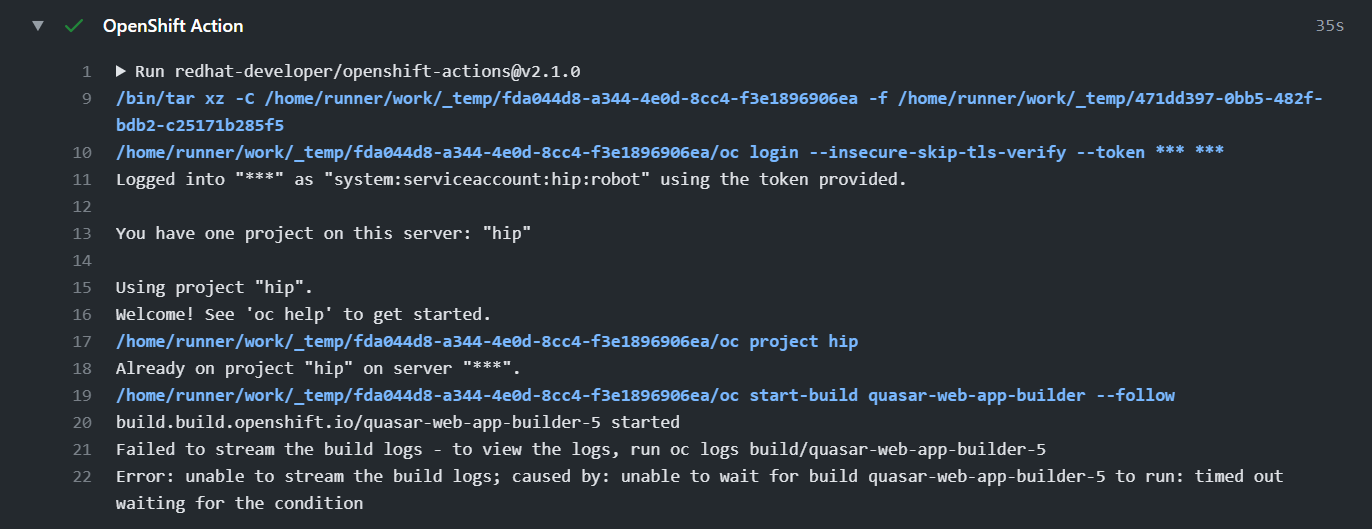Viewport: 1372px width, 529px height.
Task: Collapse the OpenShift Action step
Action: 38,26
